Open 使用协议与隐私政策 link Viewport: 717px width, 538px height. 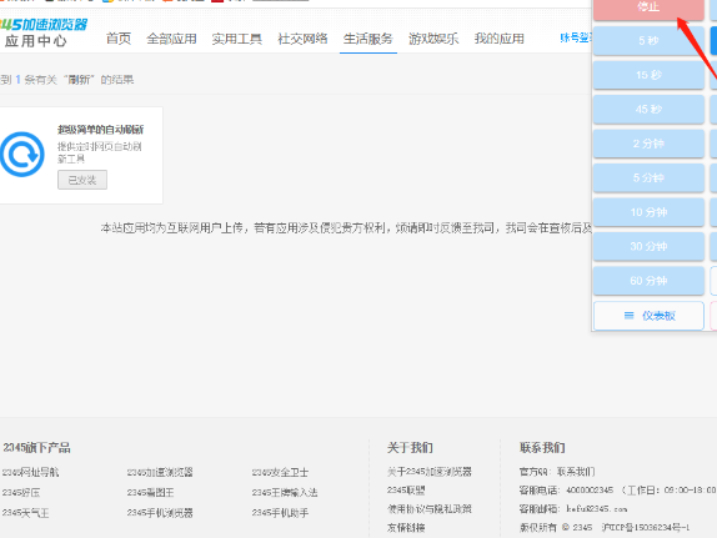[429, 509]
